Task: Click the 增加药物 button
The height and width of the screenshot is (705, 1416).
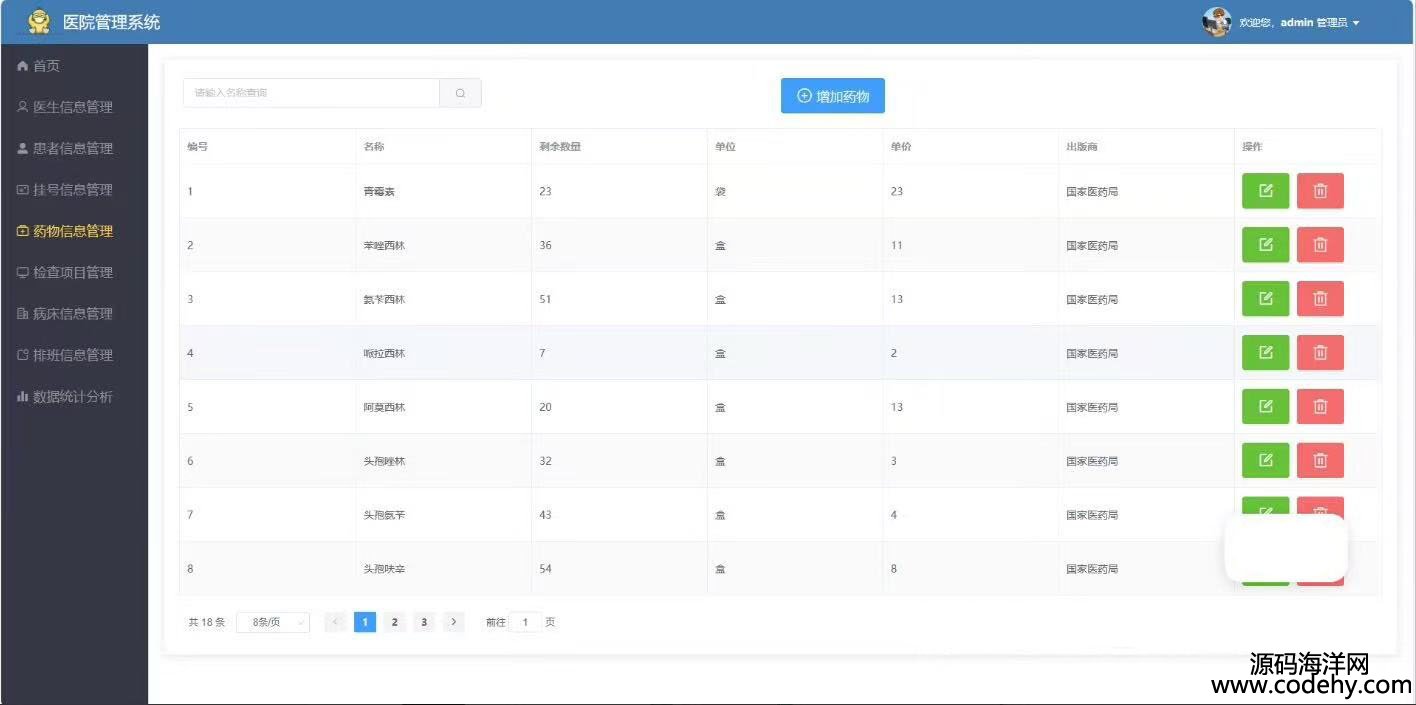Action: coord(832,96)
